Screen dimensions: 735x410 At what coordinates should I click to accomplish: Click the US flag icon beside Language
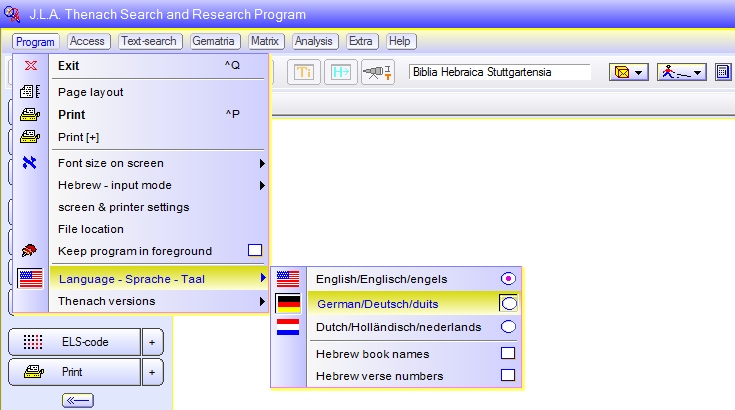coord(30,279)
